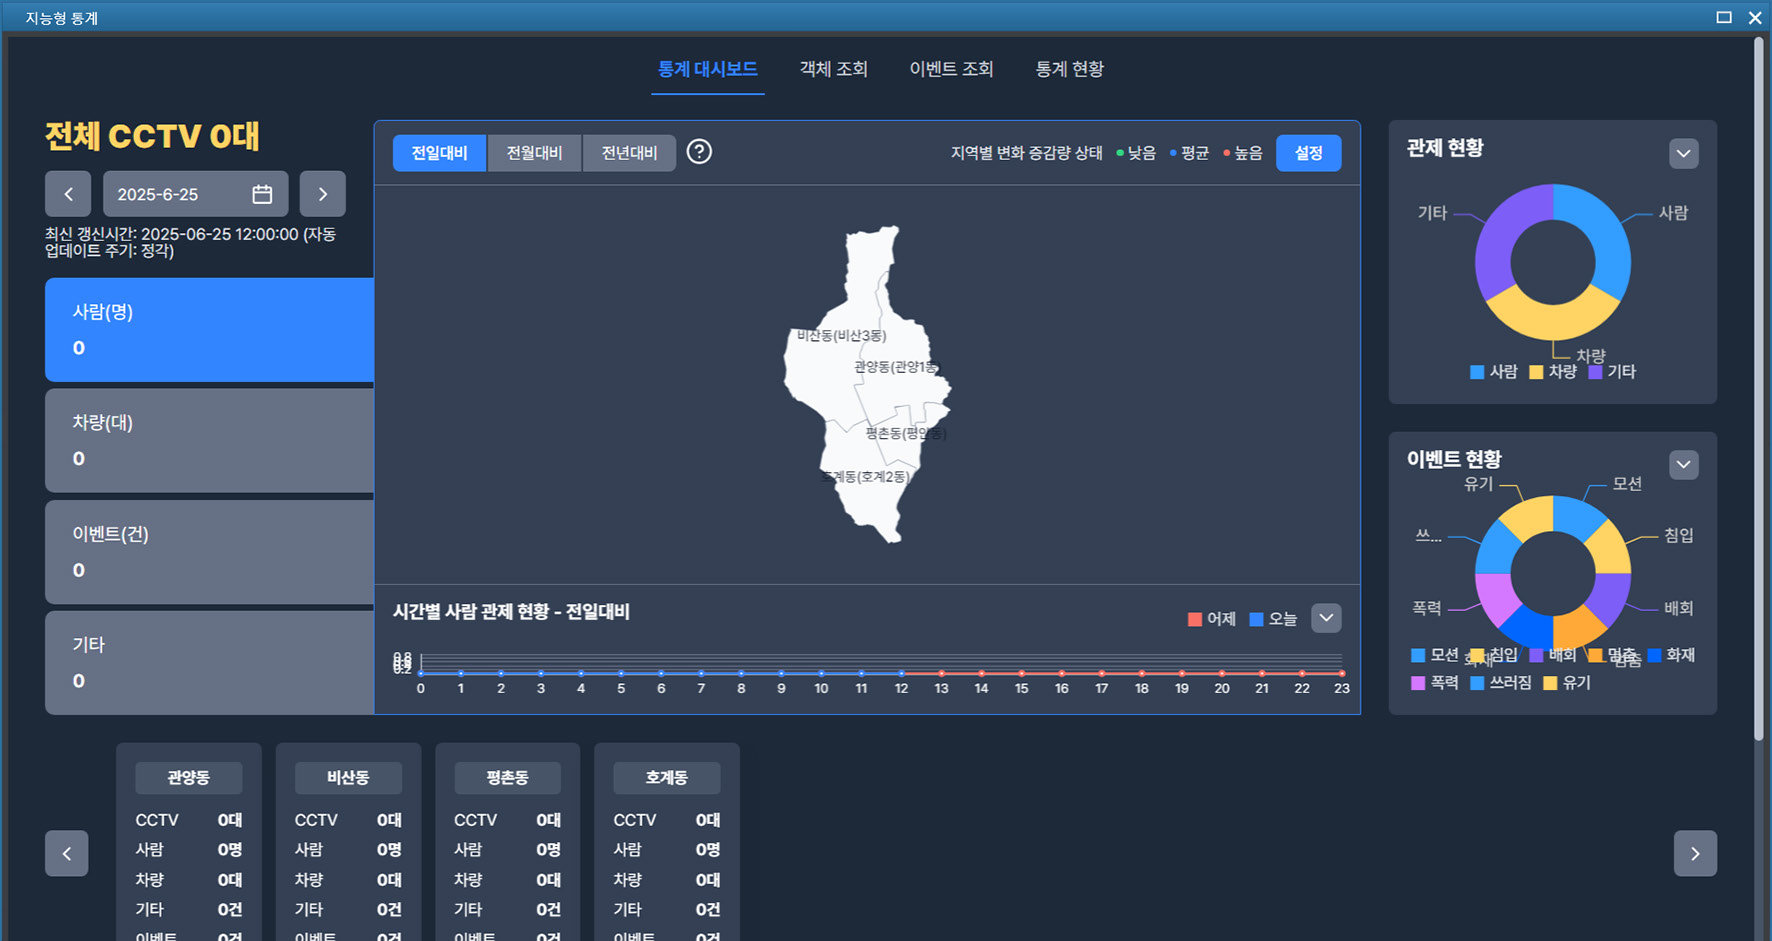Show next district cards with right arrow
This screenshot has height=941, width=1772.
pyautogui.click(x=1695, y=853)
